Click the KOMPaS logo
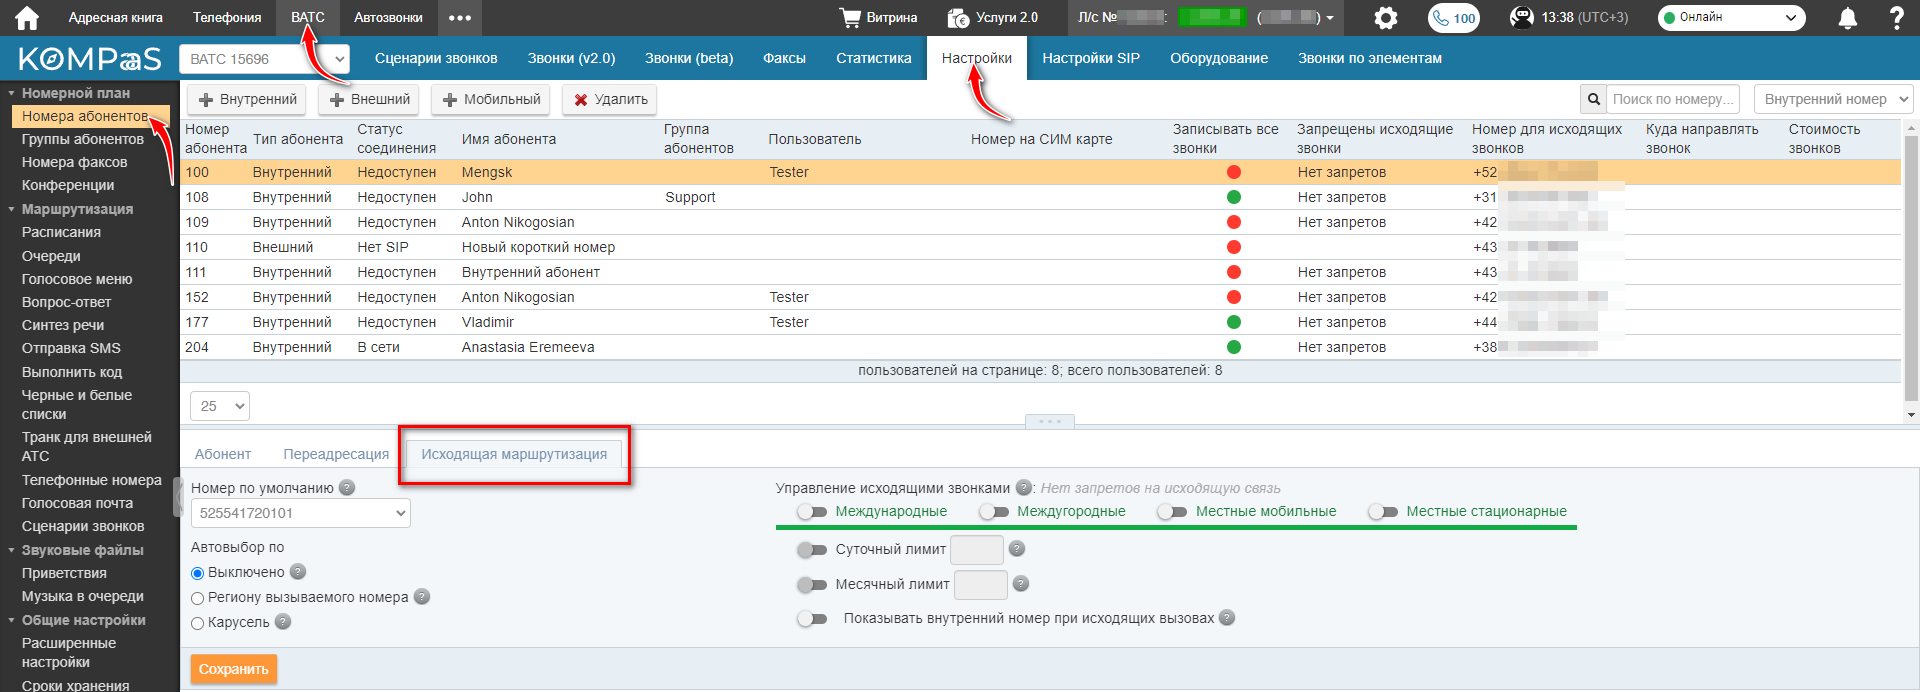This screenshot has height=692, width=1920. 90,59
